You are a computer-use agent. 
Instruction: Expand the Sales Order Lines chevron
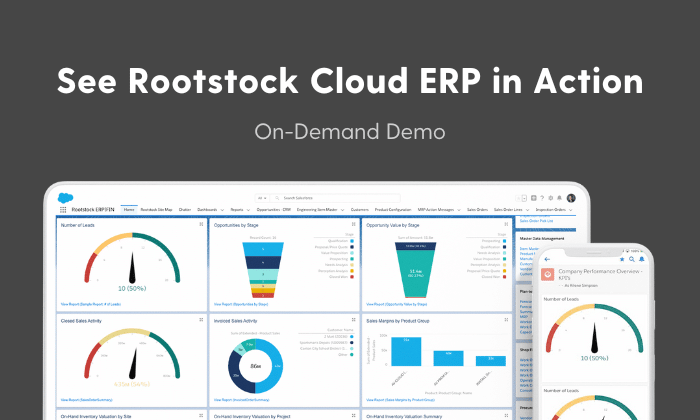click(527, 210)
